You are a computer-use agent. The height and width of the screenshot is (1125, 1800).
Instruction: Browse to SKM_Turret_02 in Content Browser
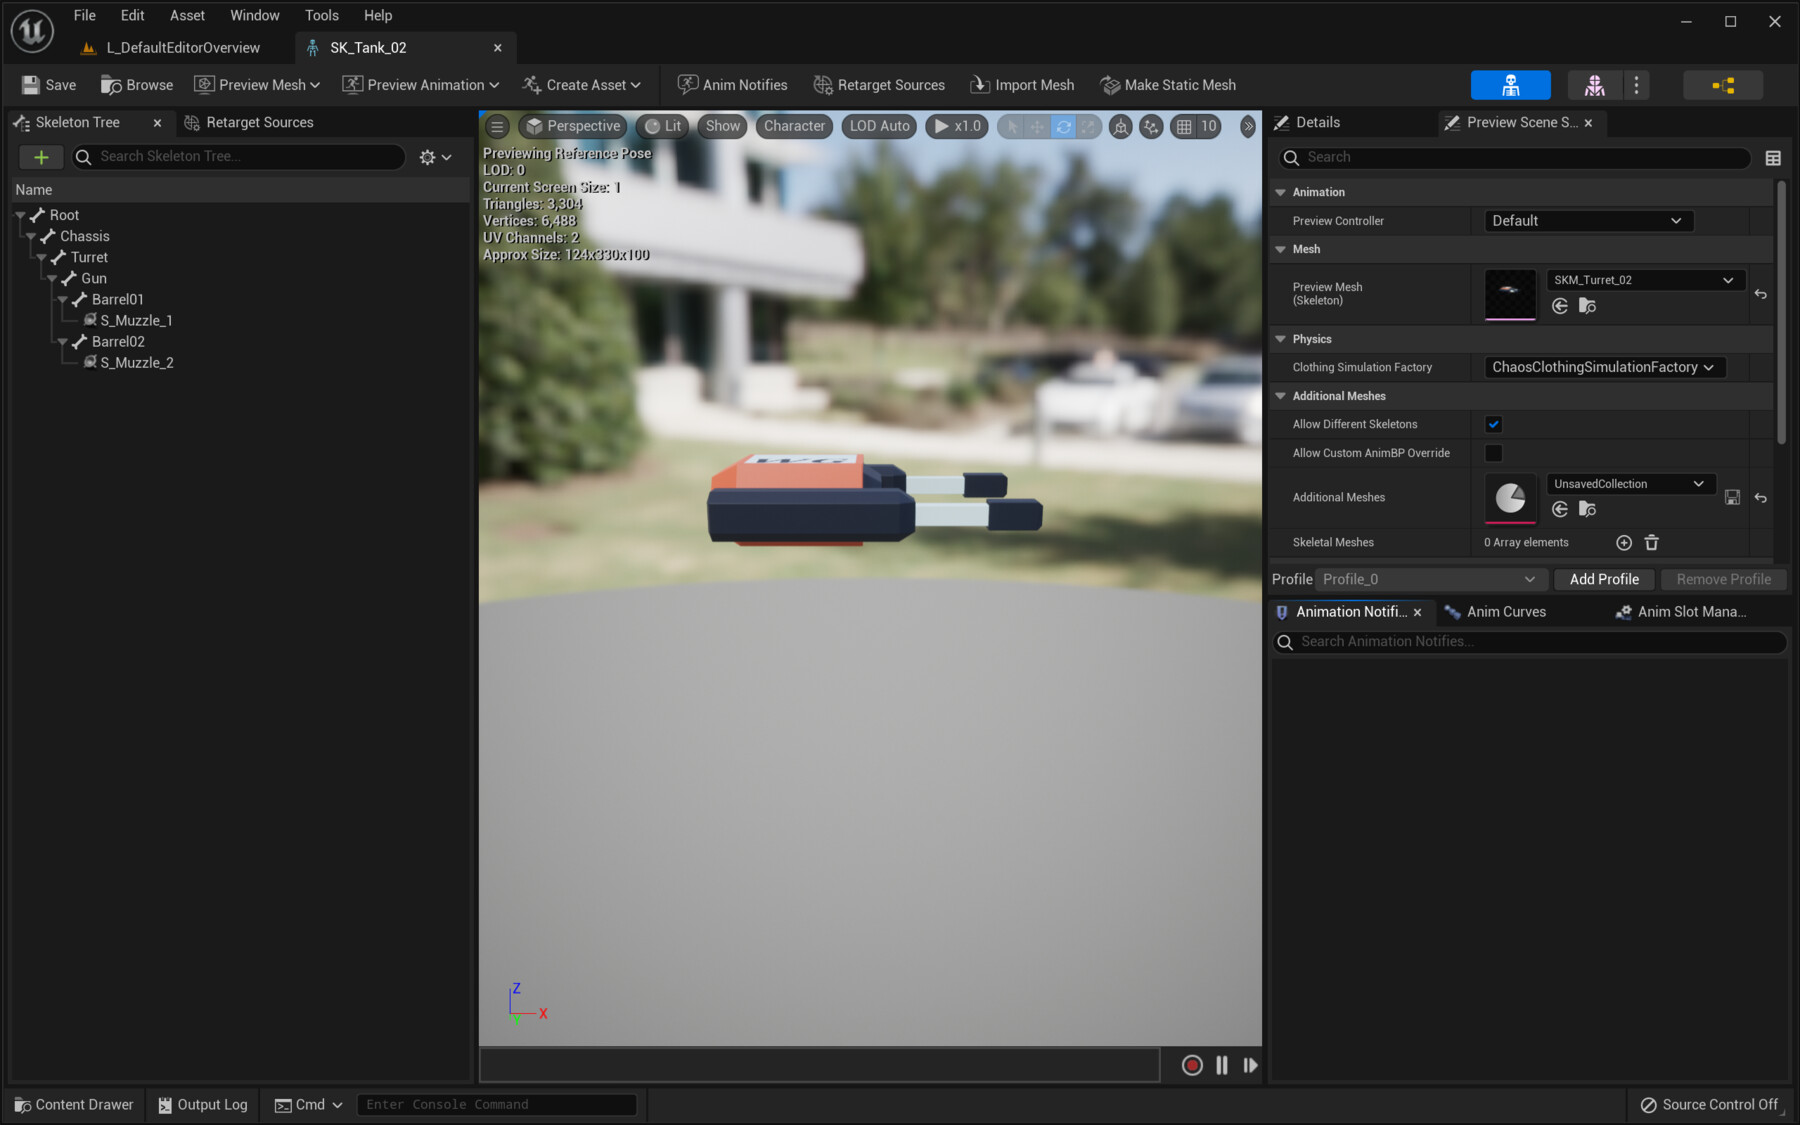click(x=1587, y=306)
